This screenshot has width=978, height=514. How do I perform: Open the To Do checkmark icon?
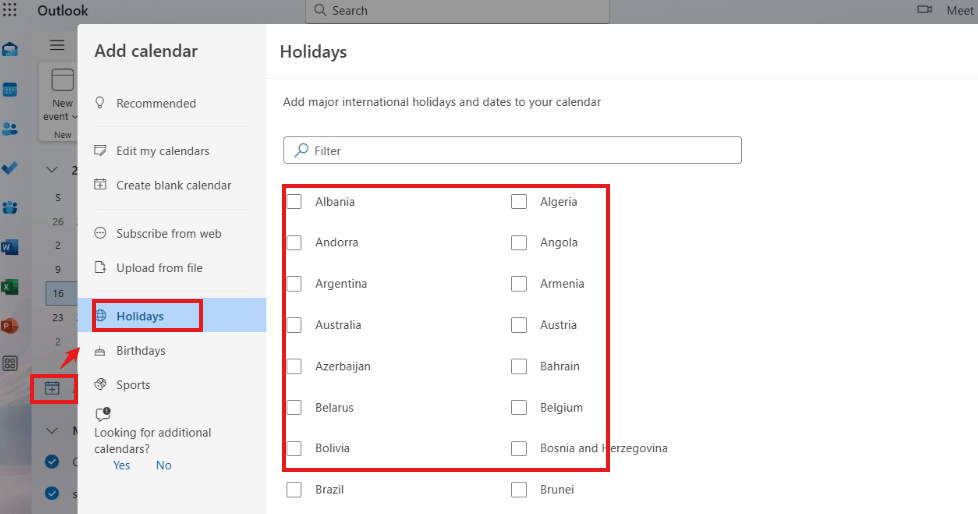coord(10,168)
